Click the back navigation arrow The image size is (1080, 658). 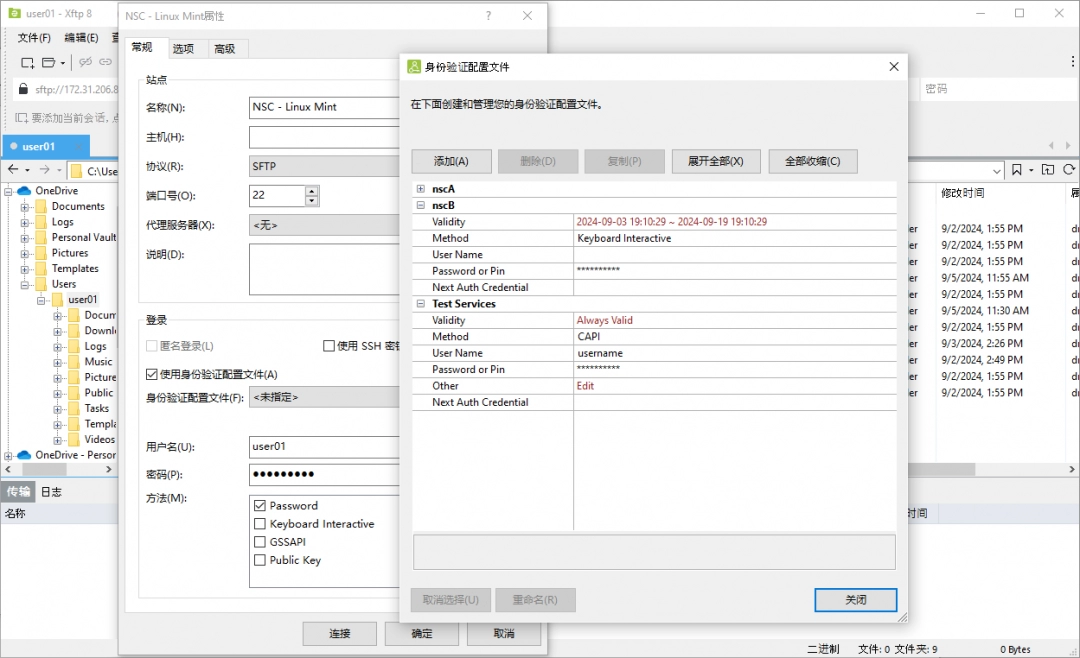point(13,170)
